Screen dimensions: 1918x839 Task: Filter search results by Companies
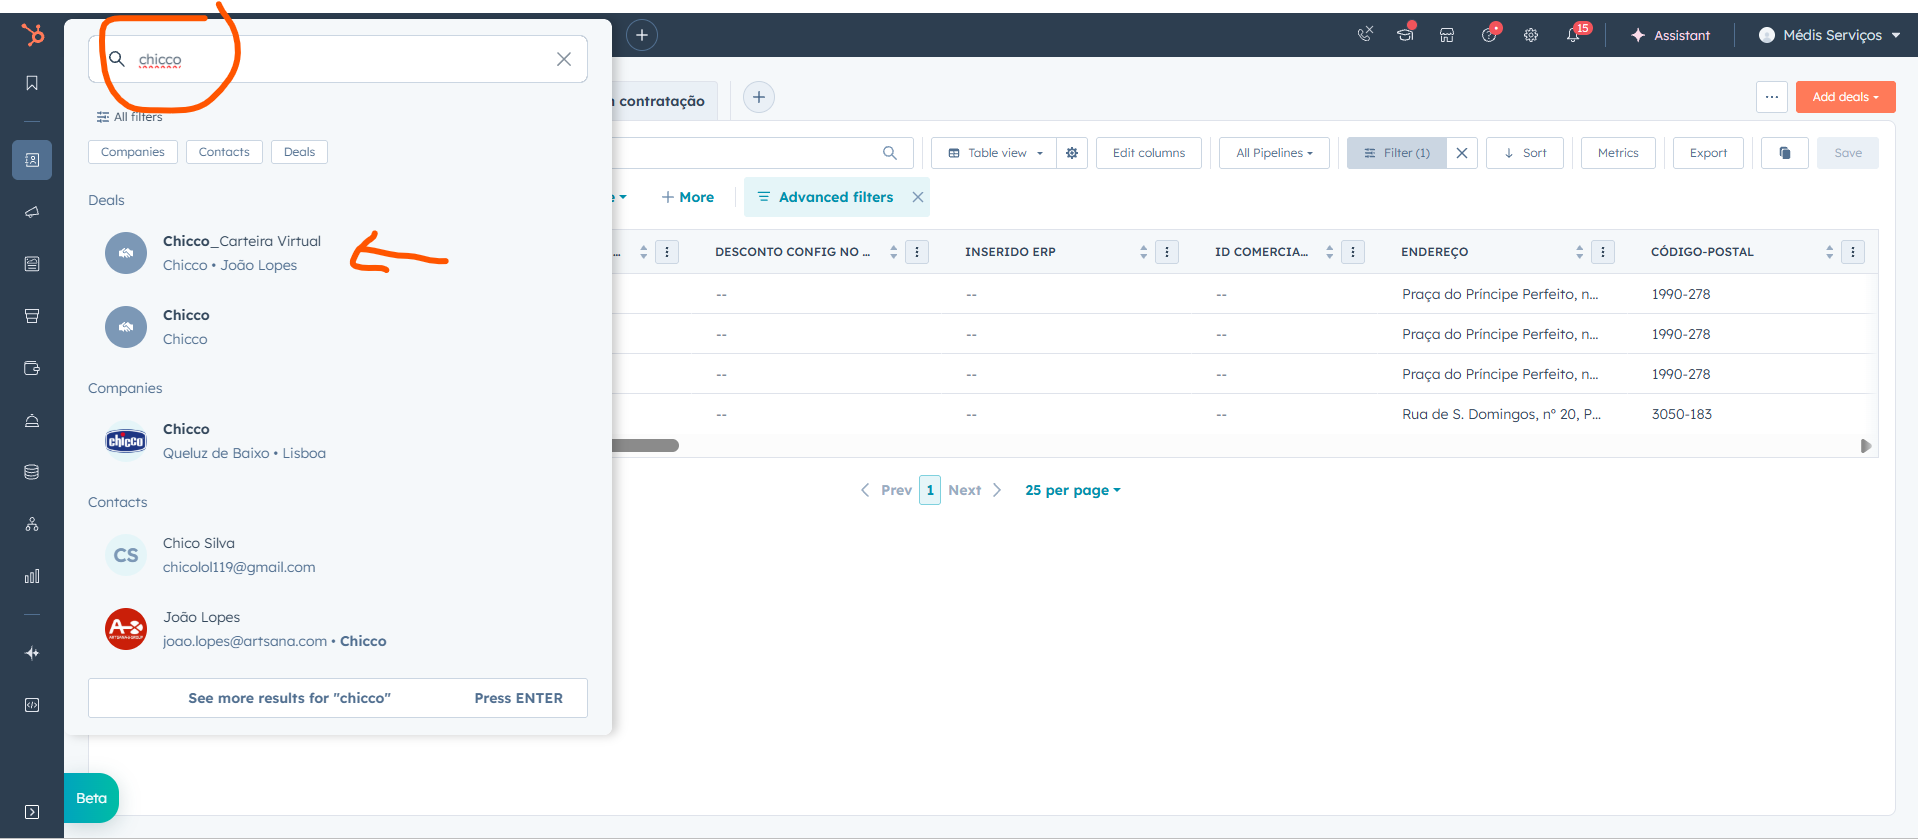click(x=133, y=152)
